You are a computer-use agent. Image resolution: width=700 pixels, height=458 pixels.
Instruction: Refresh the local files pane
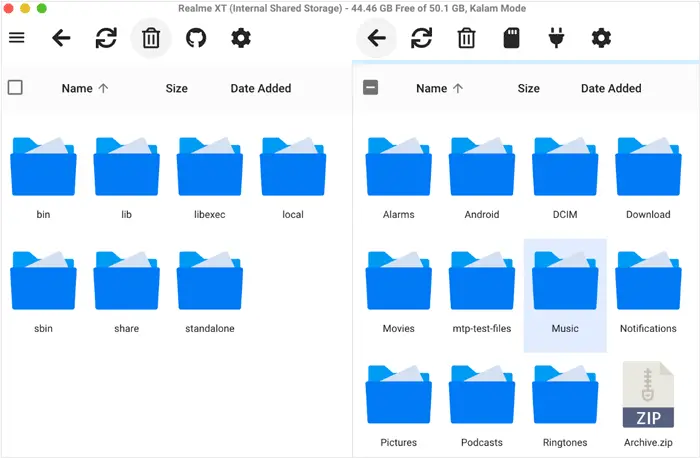(x=106, y=38)
